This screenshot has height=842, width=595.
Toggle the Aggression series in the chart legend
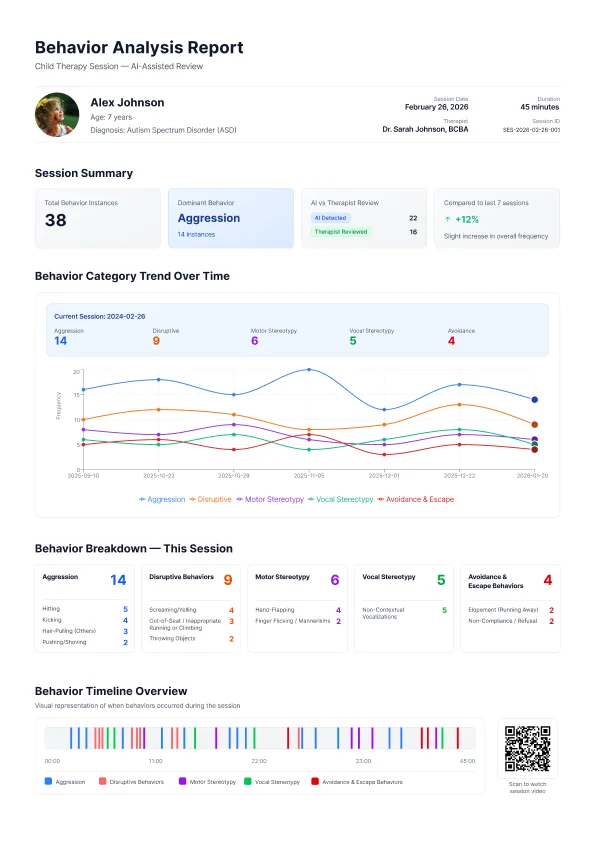click(x=162, y=499)
